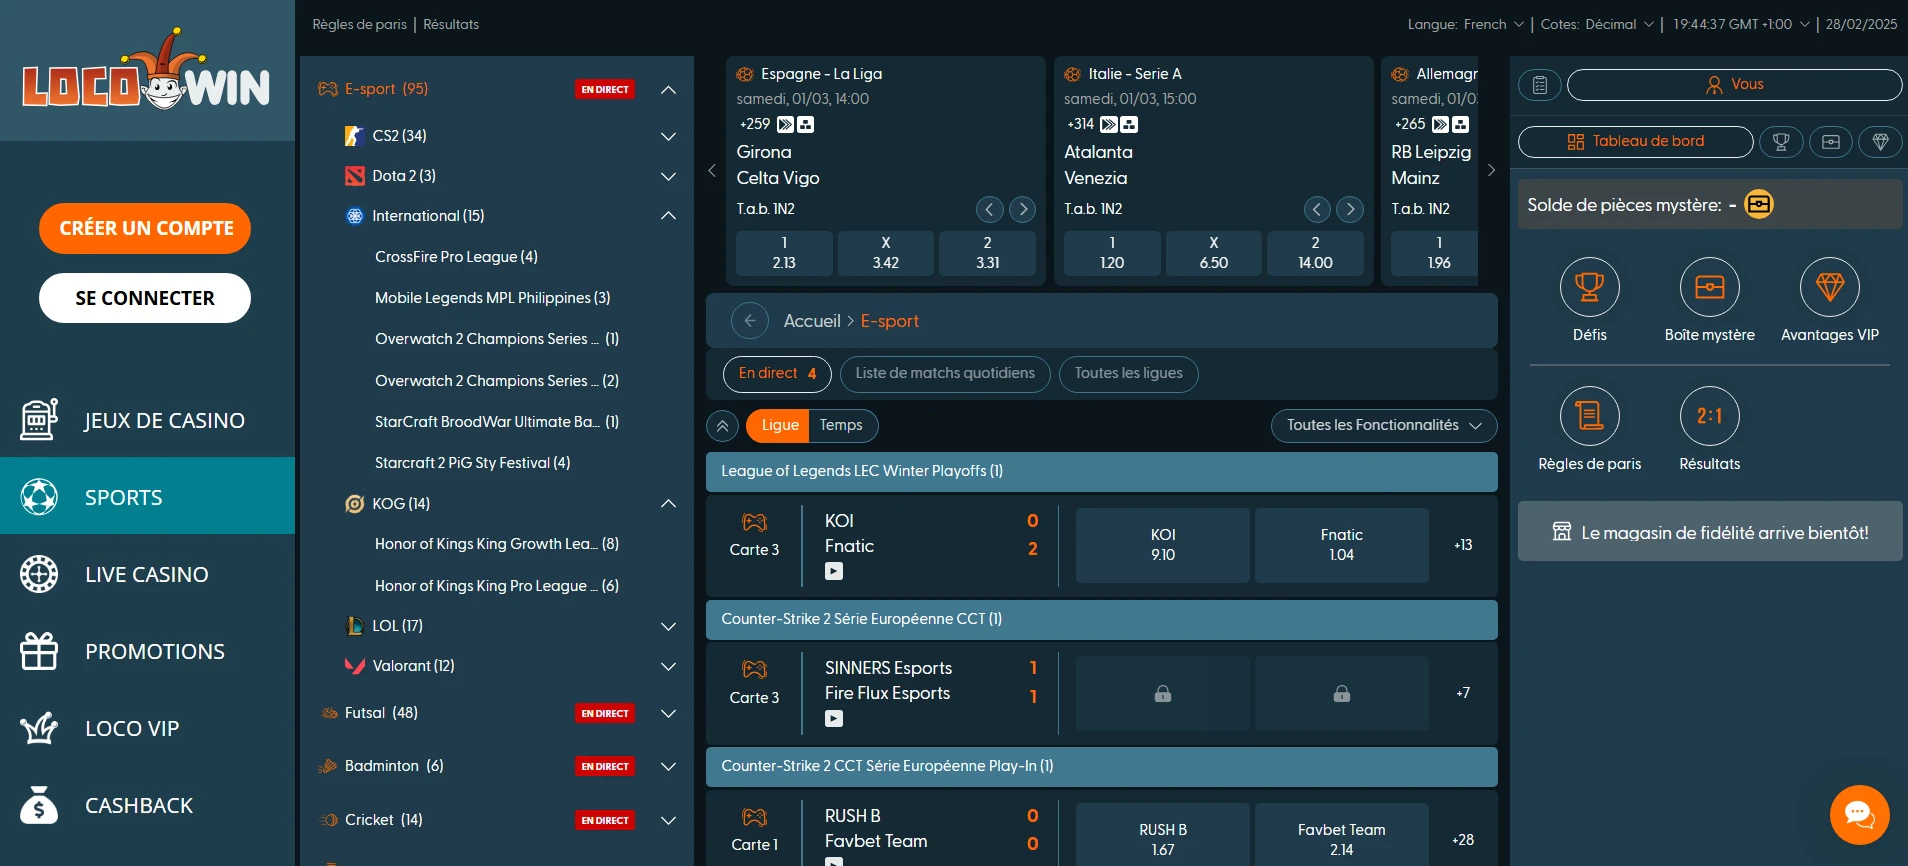
Task: Show next market for Atalanta match
Action: pos(1350,209)
